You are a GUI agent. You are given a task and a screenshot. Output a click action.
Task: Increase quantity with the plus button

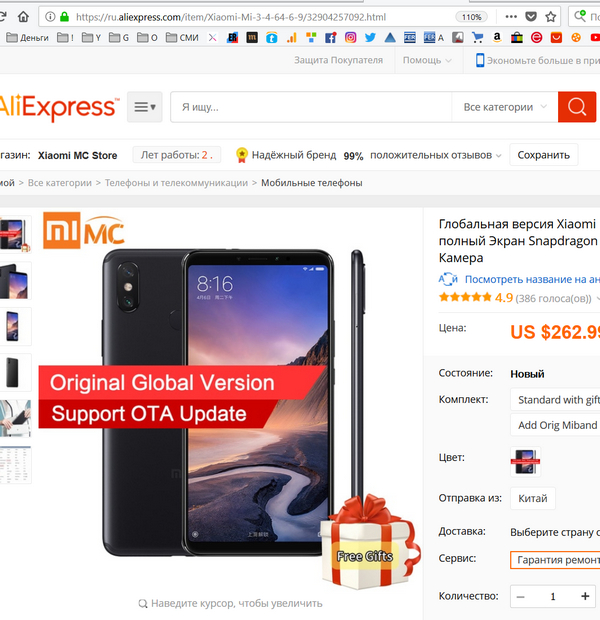[x=585, y=596]
